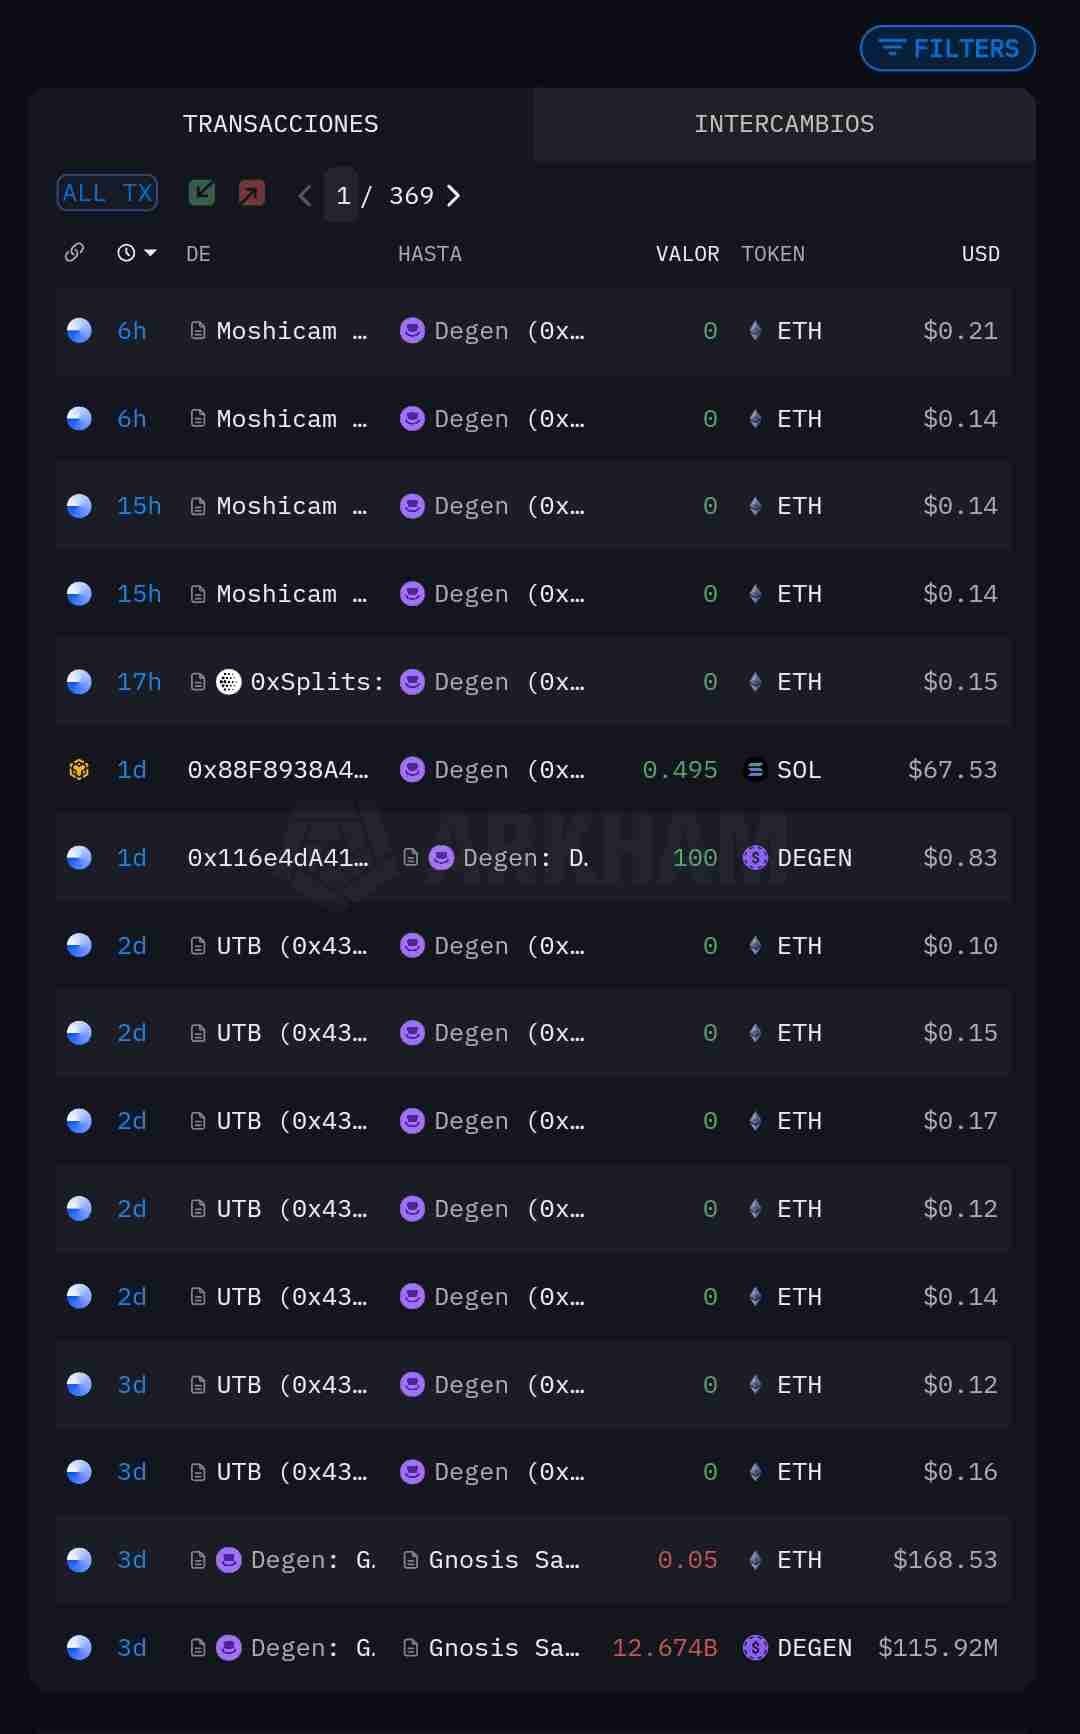Screen dimensions: 1080x1734
Task: Select the TRANSACCIONES tab
Action: pyautogui.click(x=281, y=124)
